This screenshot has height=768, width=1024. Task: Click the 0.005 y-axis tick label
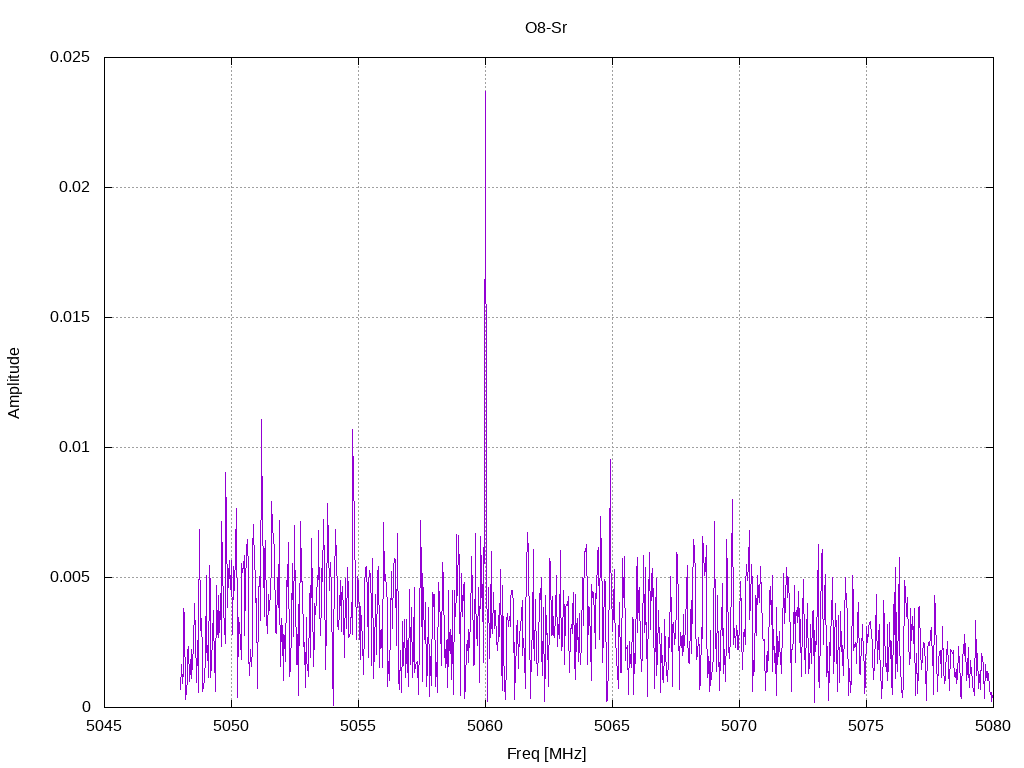pyautogui.click(x=70, y=577)
